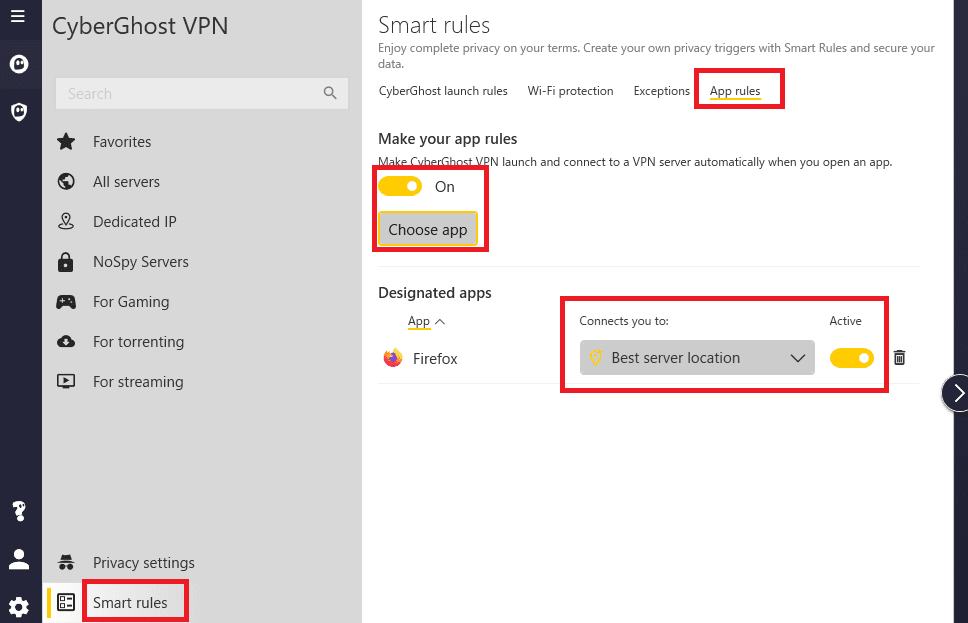This screenshot has width=968, height=623.
Task: Open the account profile icon
Action: click(x=19, y=559)
